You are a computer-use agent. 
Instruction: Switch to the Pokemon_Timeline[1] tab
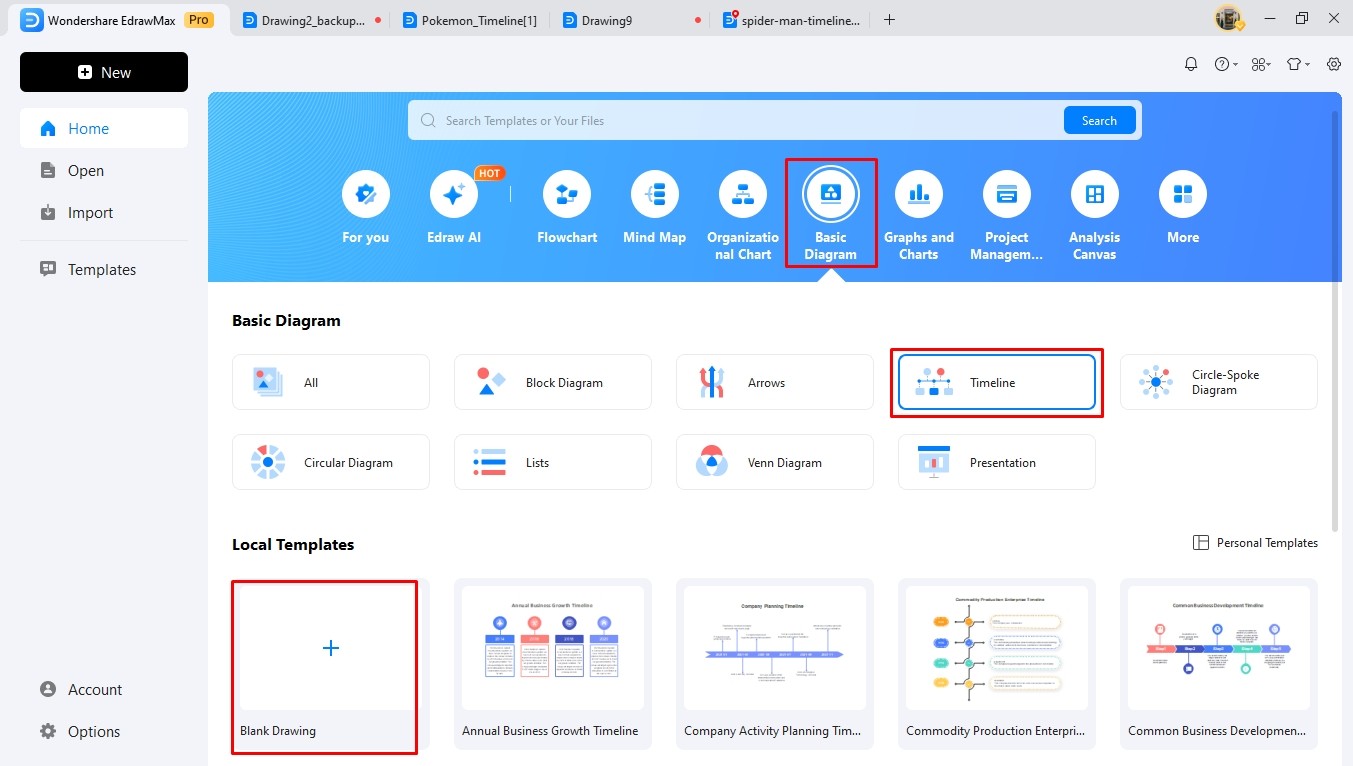click(470, 20)
